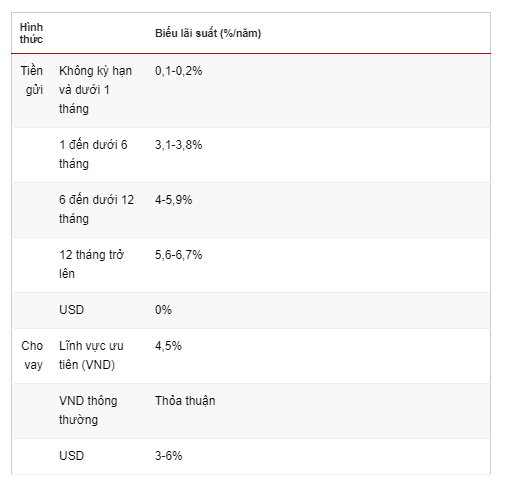
Task: Click 'Không kỳ hạn và dưới 1 tháng' cell
Action: (95, 90)
